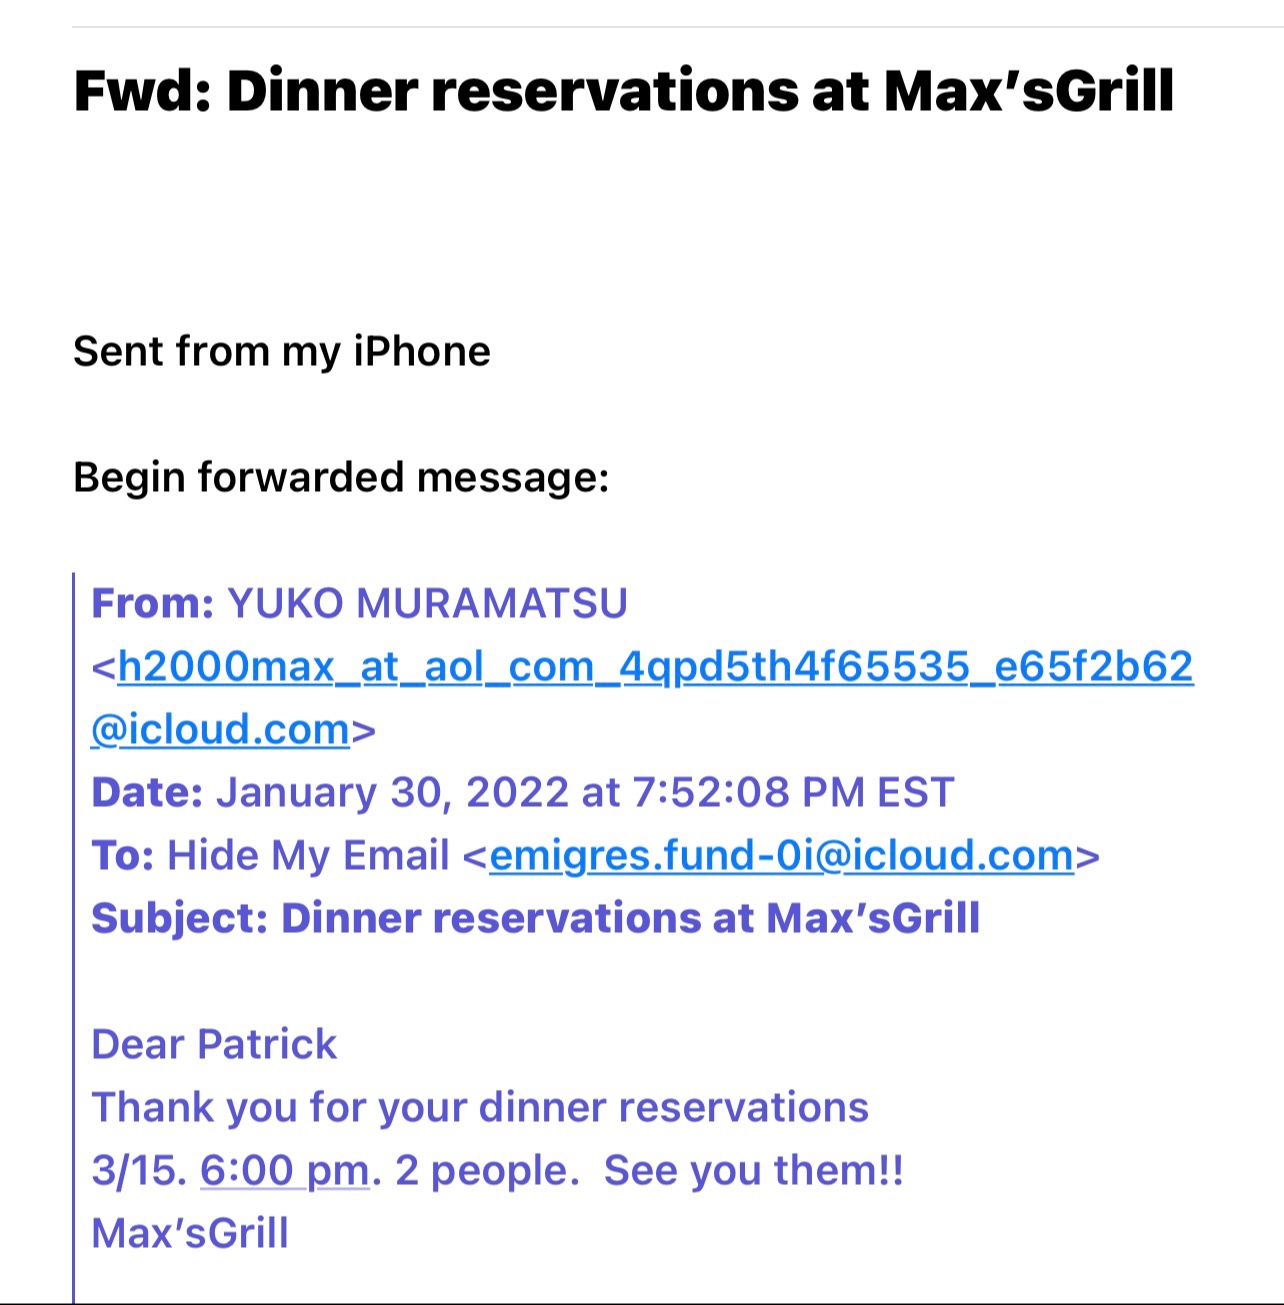Viewport: 1284px width, 1305px height.
Task: Click the emigres.fund-0i@icloud.com address link
Action: 781,856
